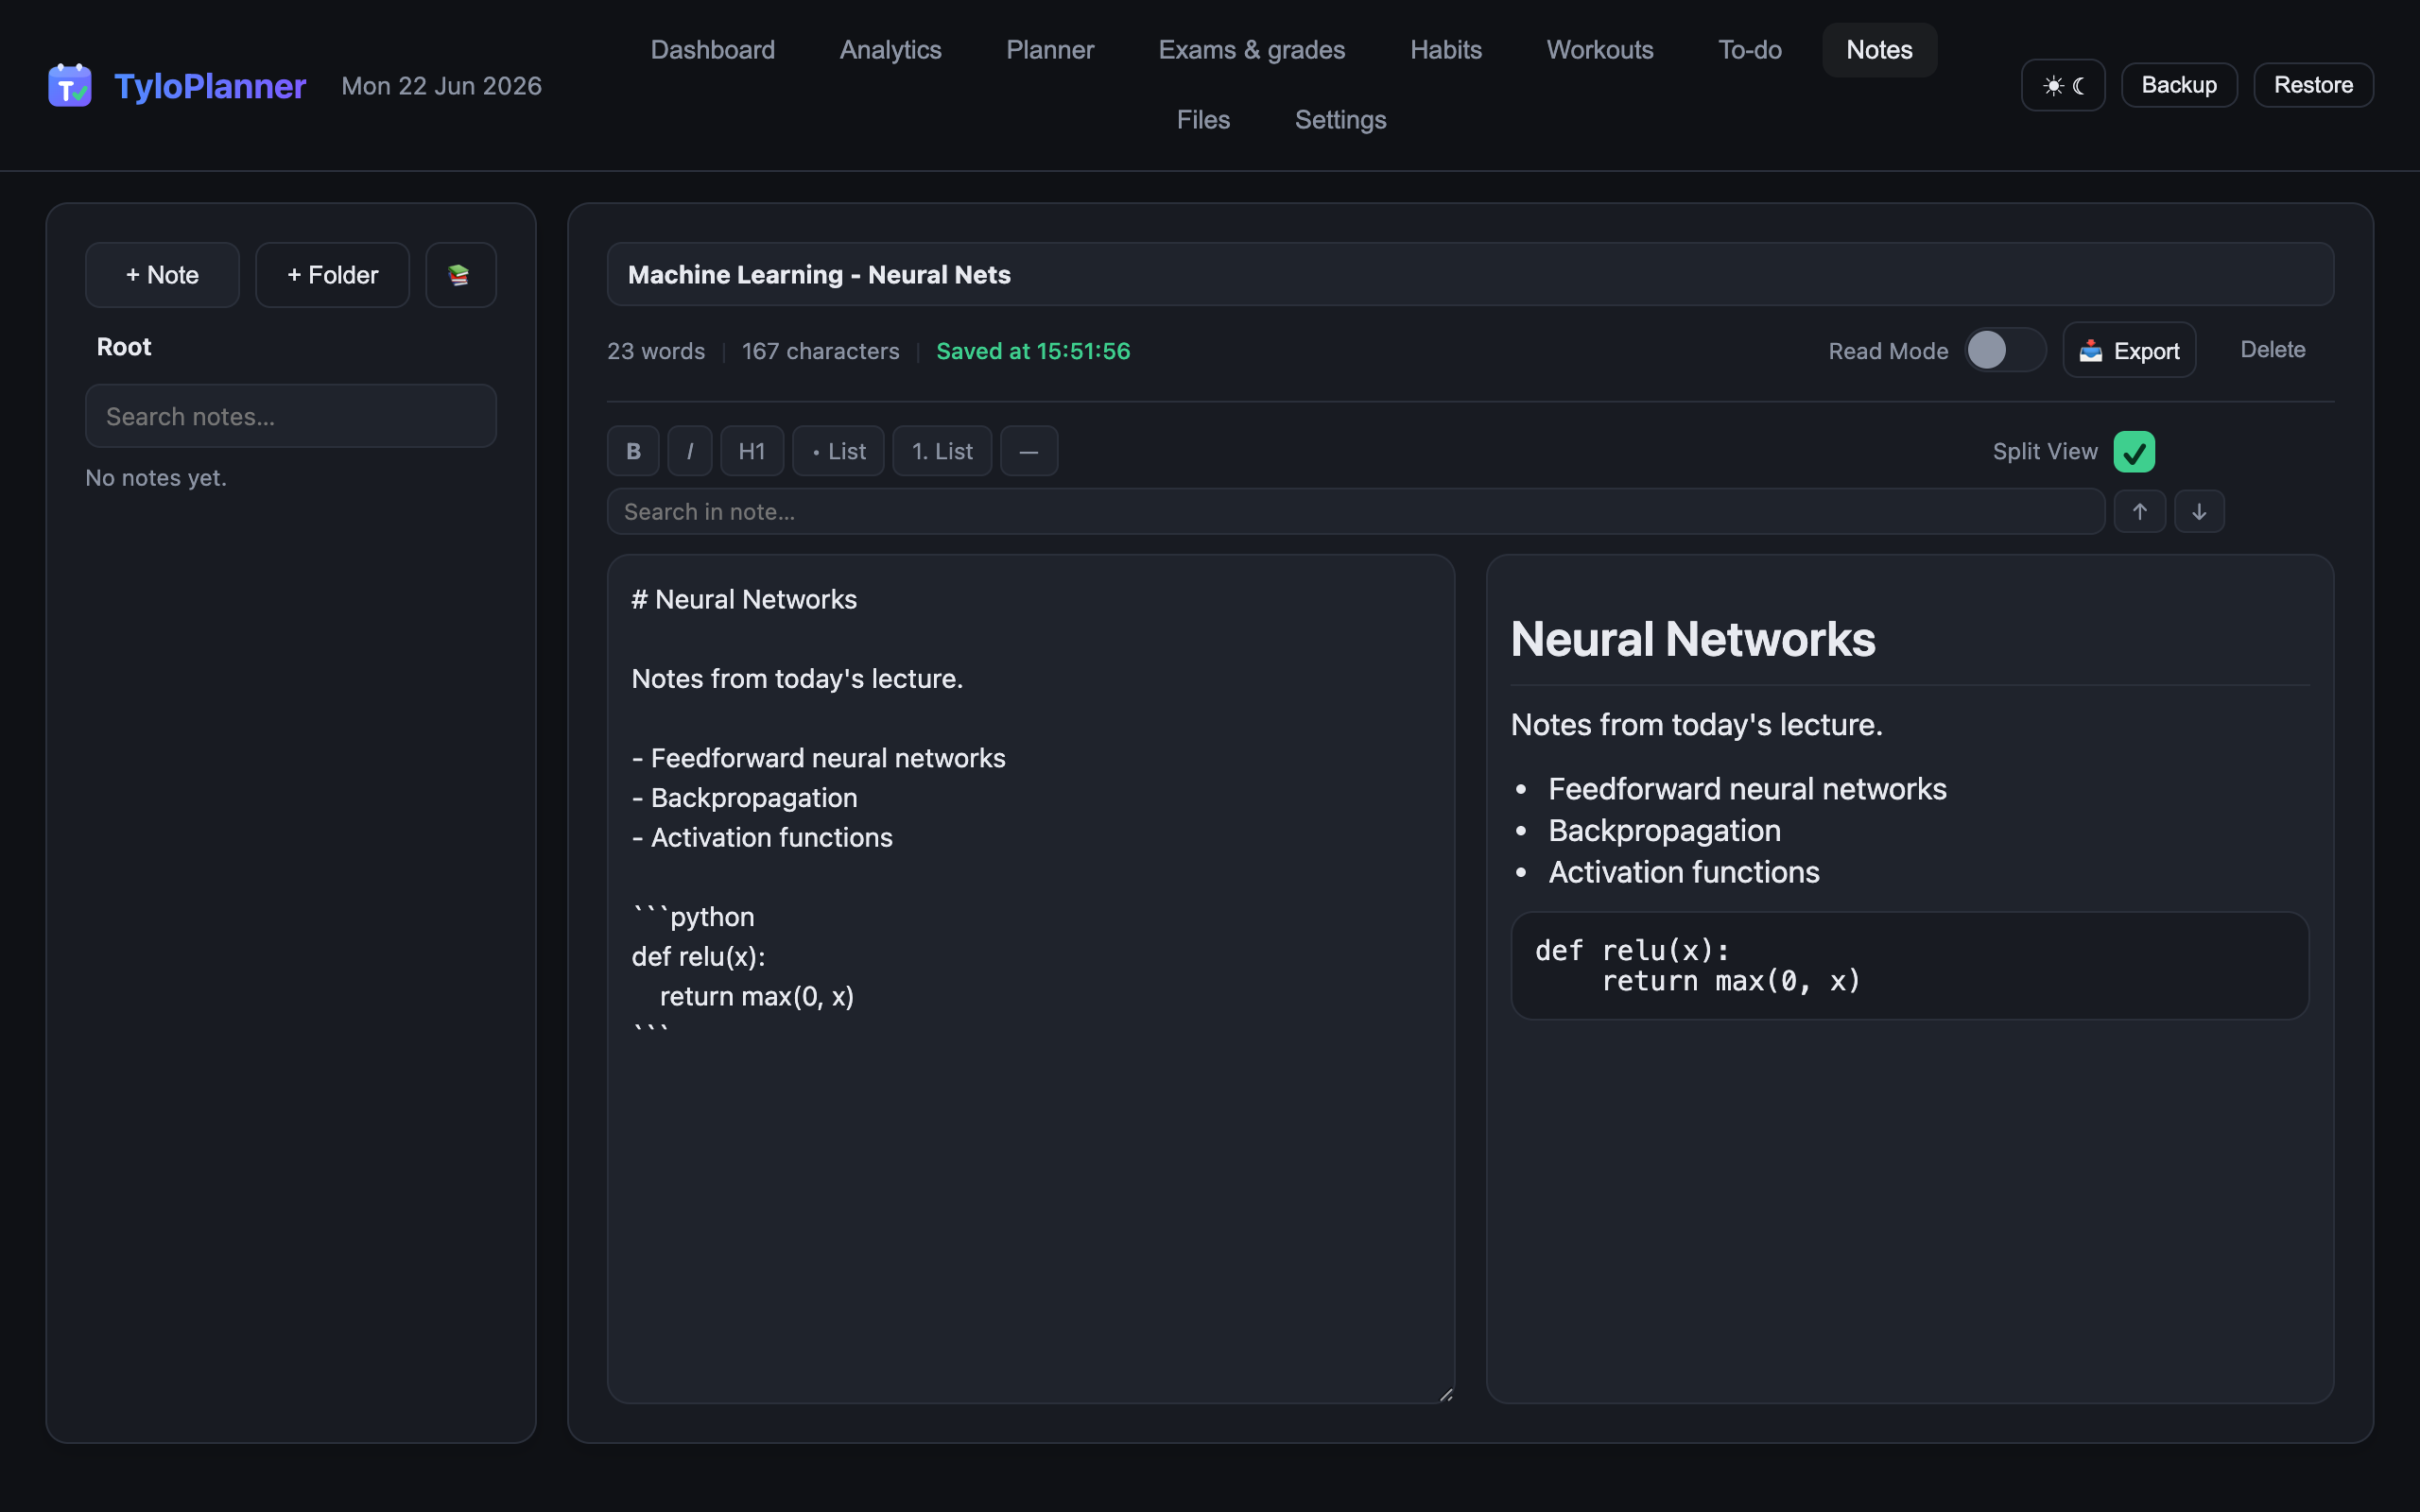The height and width of the screenshot is (1512, 2420).
Task: Open the Workouts tab
Action: [1600, 50]
